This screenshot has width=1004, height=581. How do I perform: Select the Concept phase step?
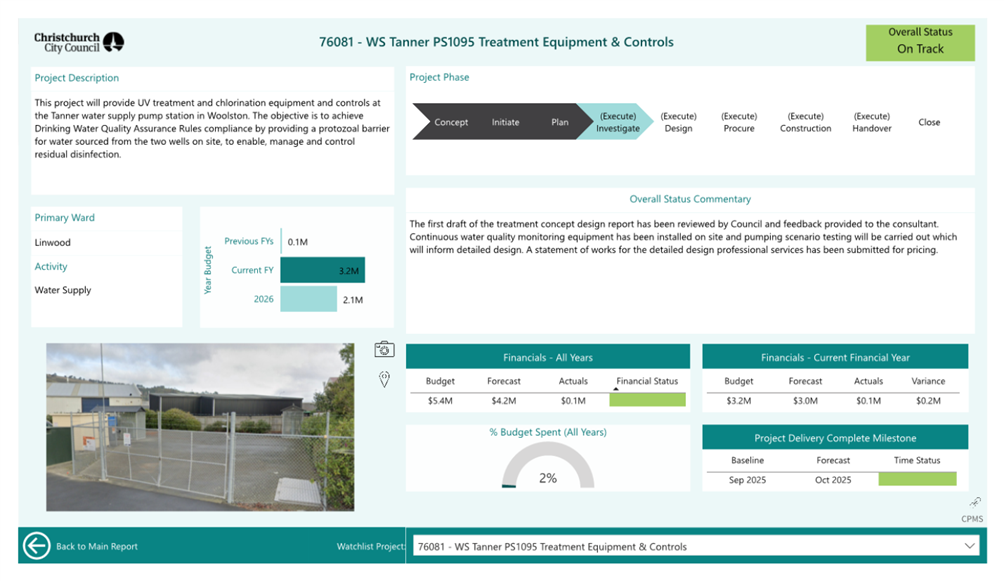(451, 122)
